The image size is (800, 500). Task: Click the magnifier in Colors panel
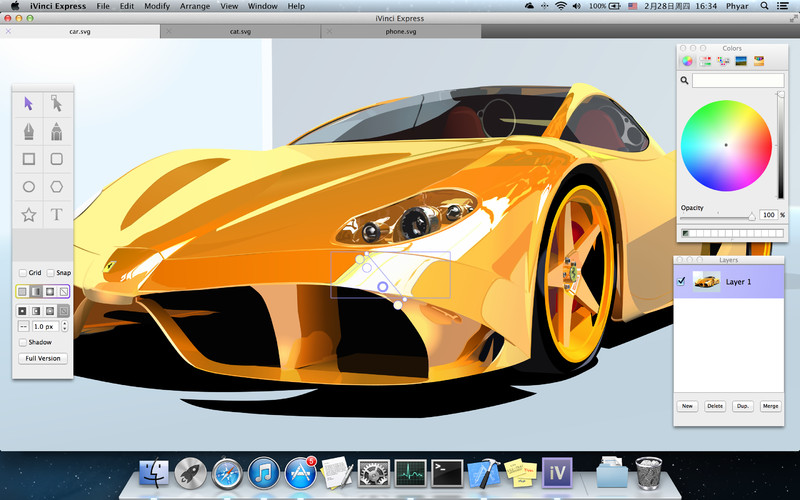point(684,81)
